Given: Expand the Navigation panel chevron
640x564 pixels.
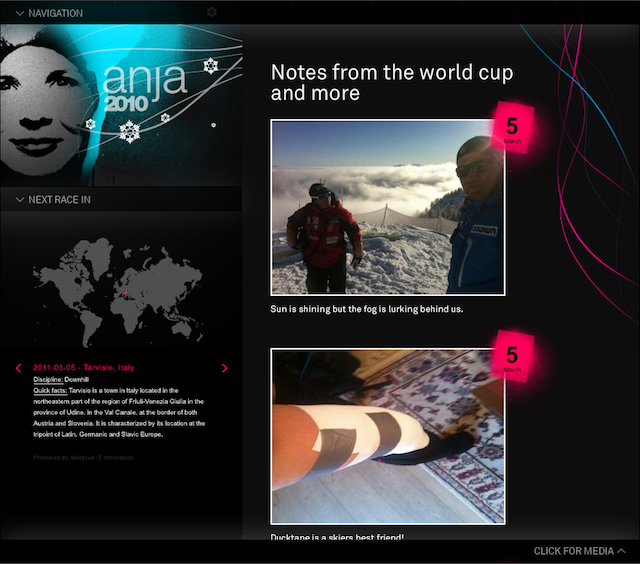Looking at the screenshot, I should pyautogui.click(x=19, y=13).
